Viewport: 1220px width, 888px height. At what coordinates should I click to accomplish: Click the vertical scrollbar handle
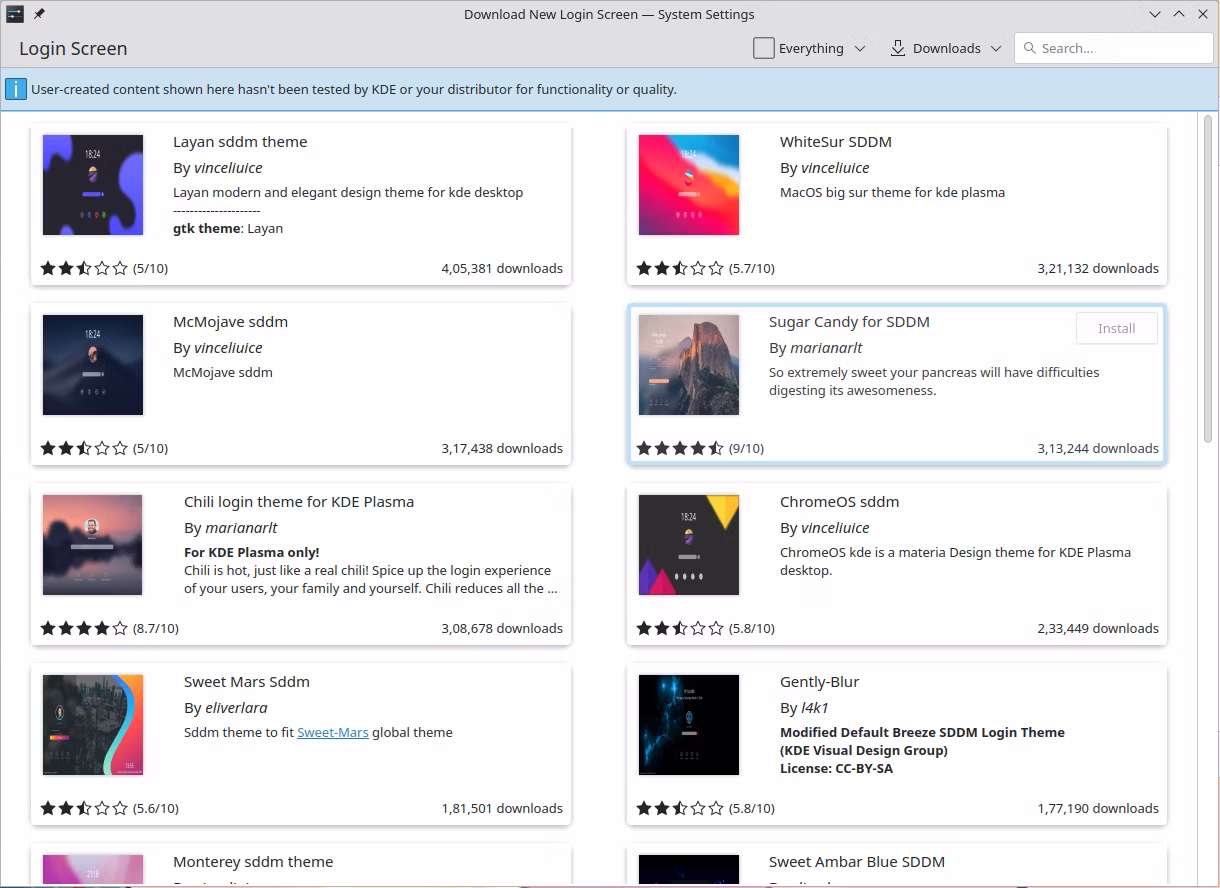[x=1207, y=280]
